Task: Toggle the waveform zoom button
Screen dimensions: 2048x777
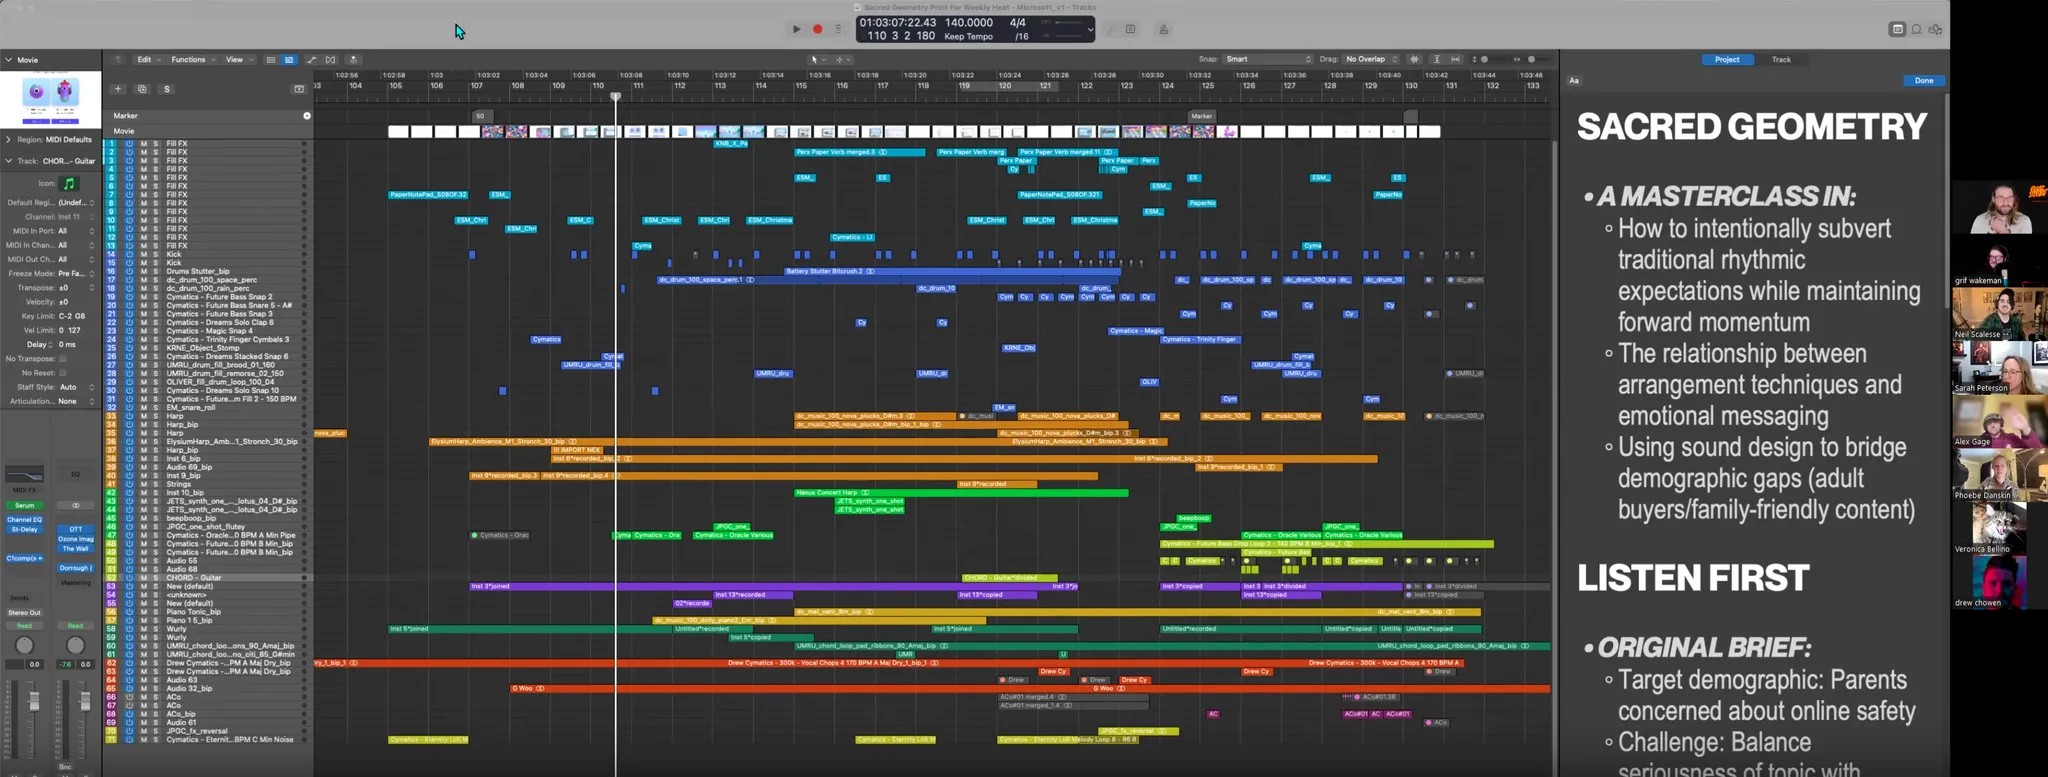Action: pos(1414,60)
